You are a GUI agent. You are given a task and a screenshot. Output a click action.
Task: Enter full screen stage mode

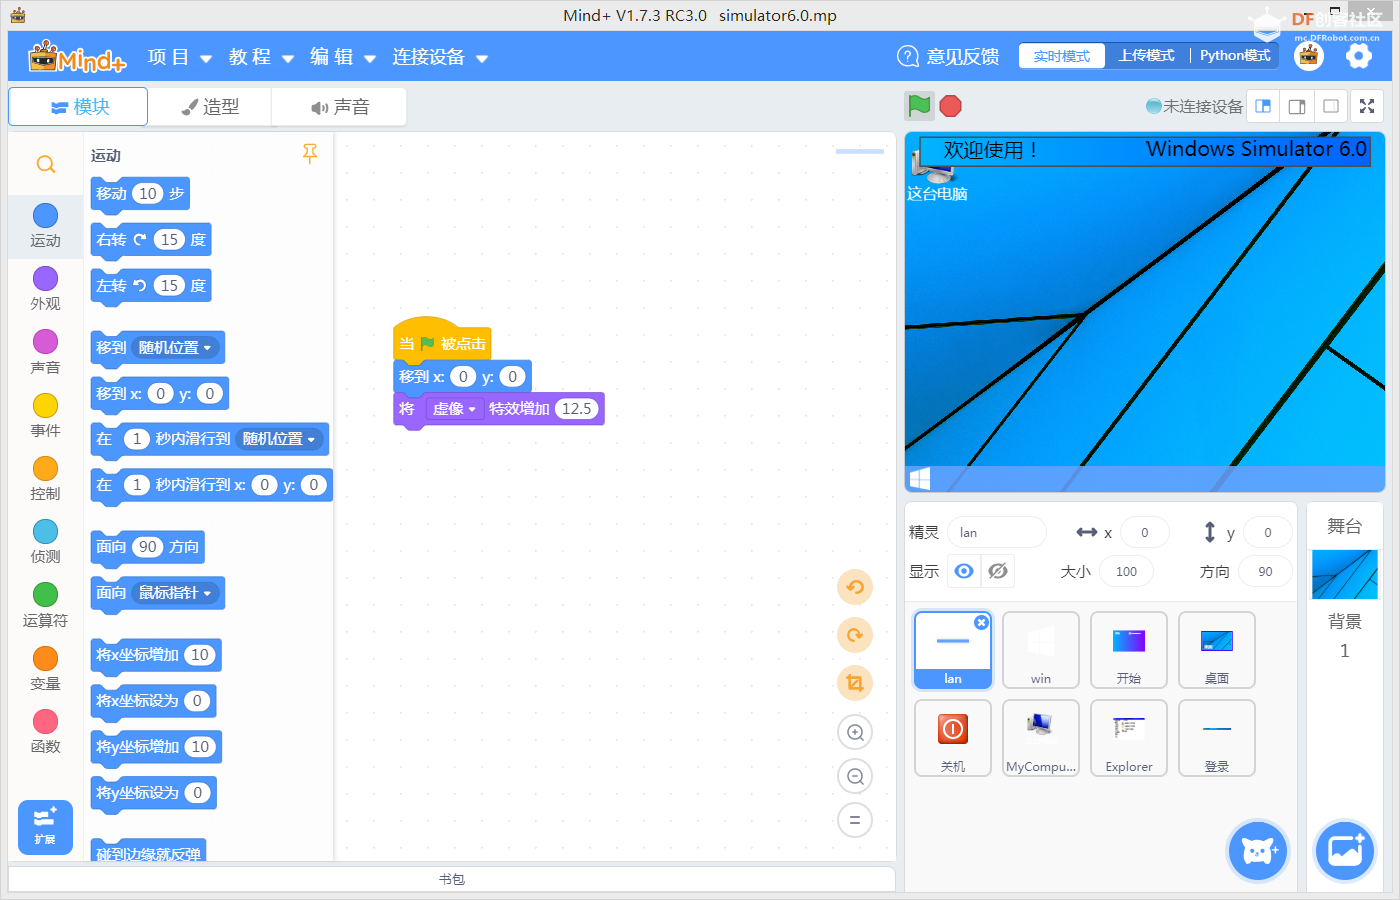click(x=1367, y=106)
